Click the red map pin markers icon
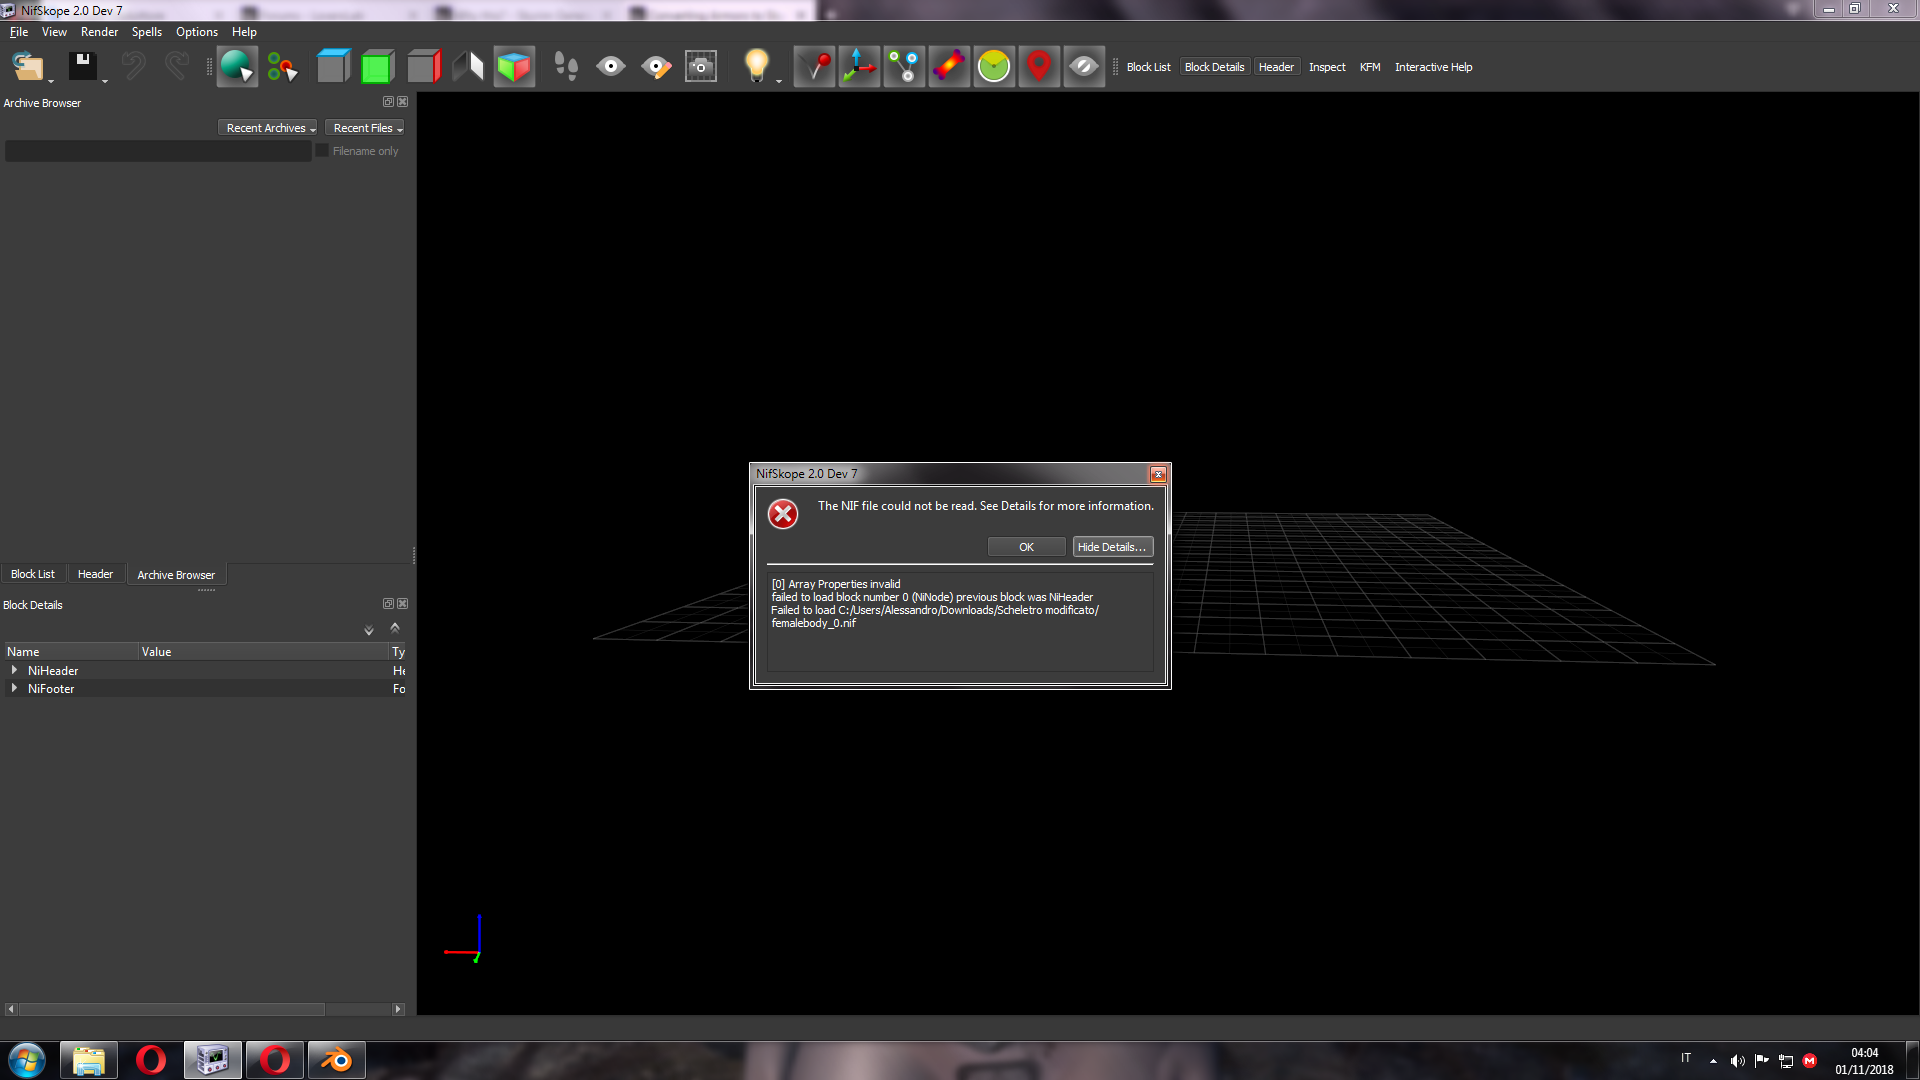 pos(1039,67)
